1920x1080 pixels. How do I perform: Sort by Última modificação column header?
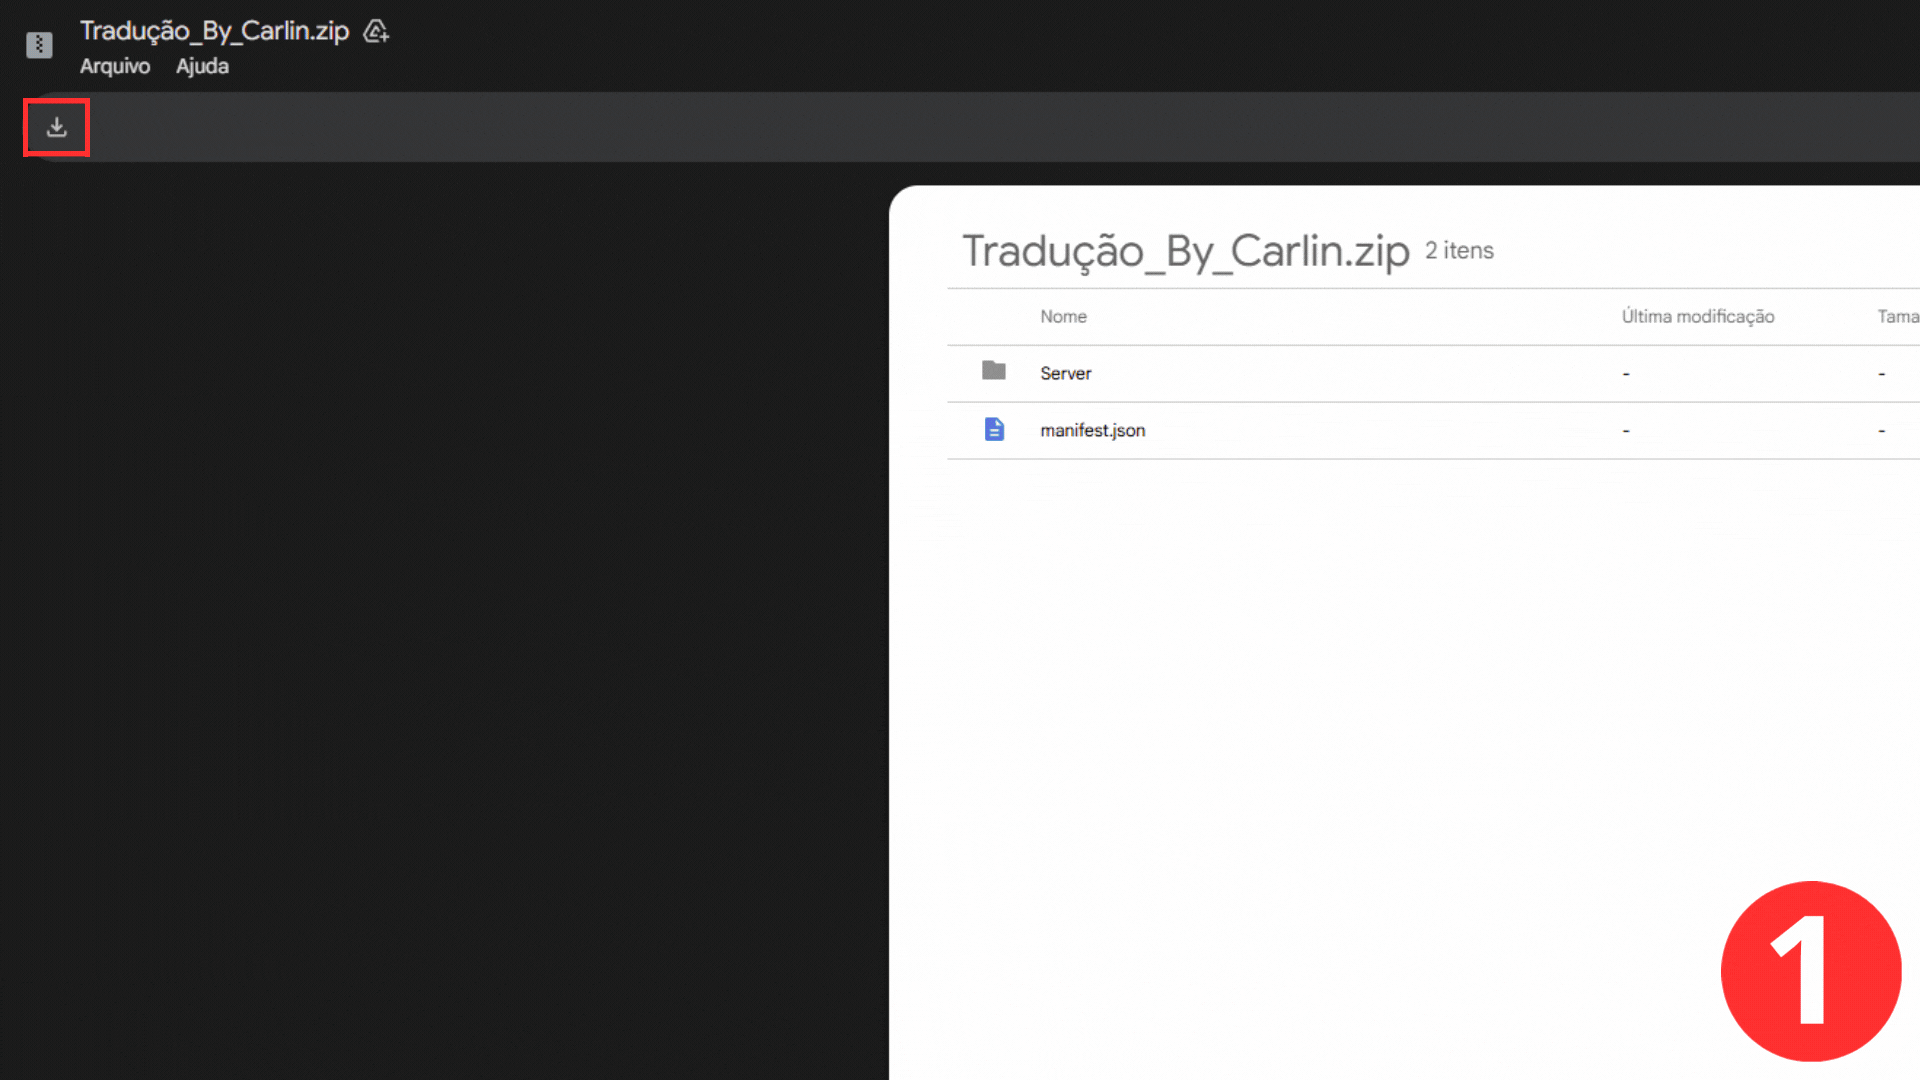[x=1697, y=316]
